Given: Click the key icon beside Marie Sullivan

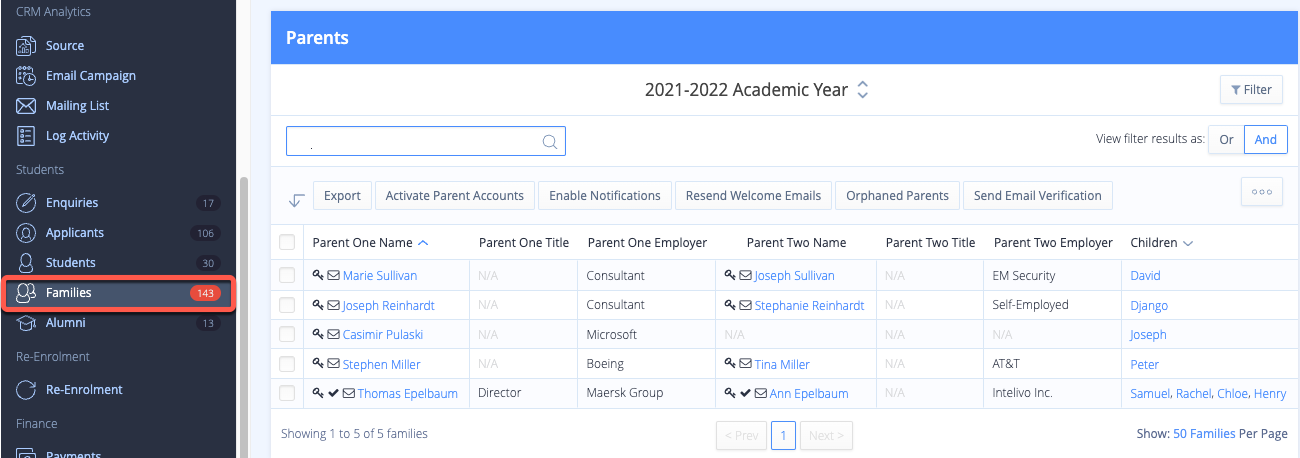Looking at the screenshot, I should pyautogui.click(x=318, y=275).
